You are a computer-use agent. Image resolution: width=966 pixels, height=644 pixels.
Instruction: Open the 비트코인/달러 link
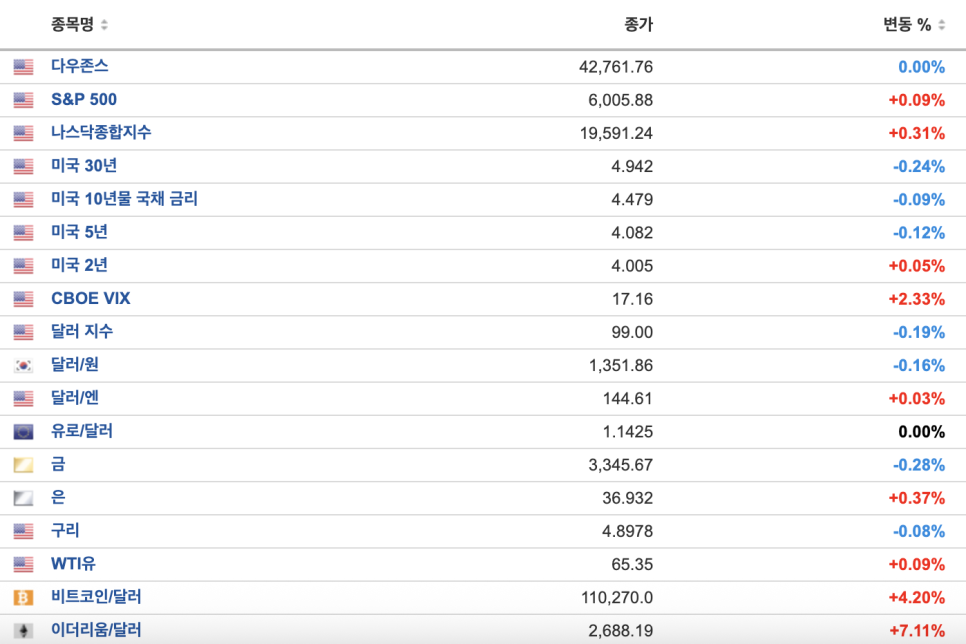[x=96, y=597]
